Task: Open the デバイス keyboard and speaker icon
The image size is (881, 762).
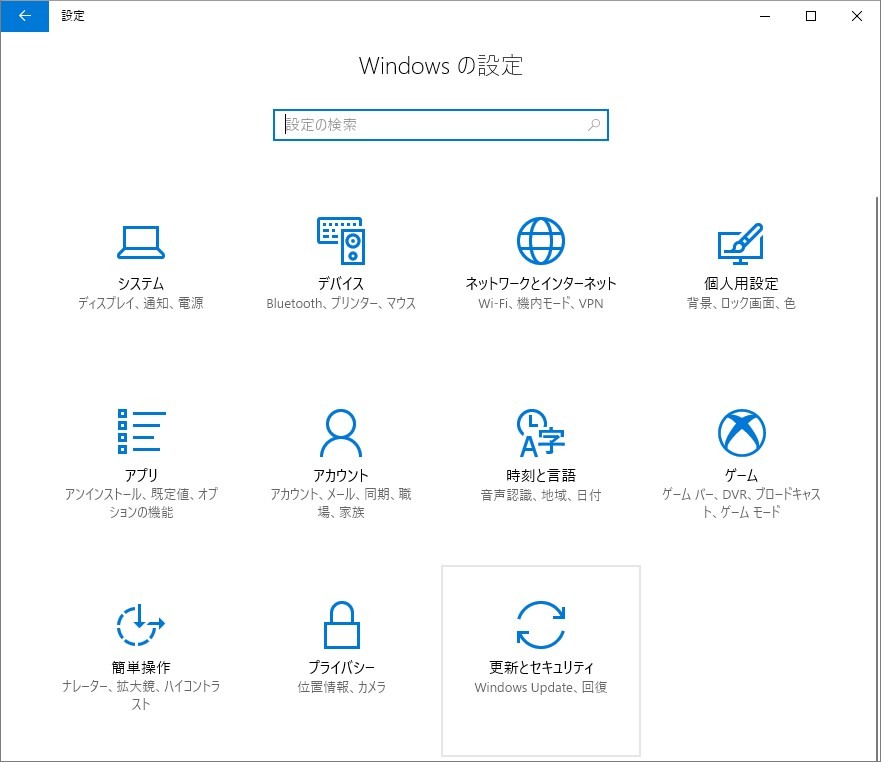Action: [x=341, y=241]
